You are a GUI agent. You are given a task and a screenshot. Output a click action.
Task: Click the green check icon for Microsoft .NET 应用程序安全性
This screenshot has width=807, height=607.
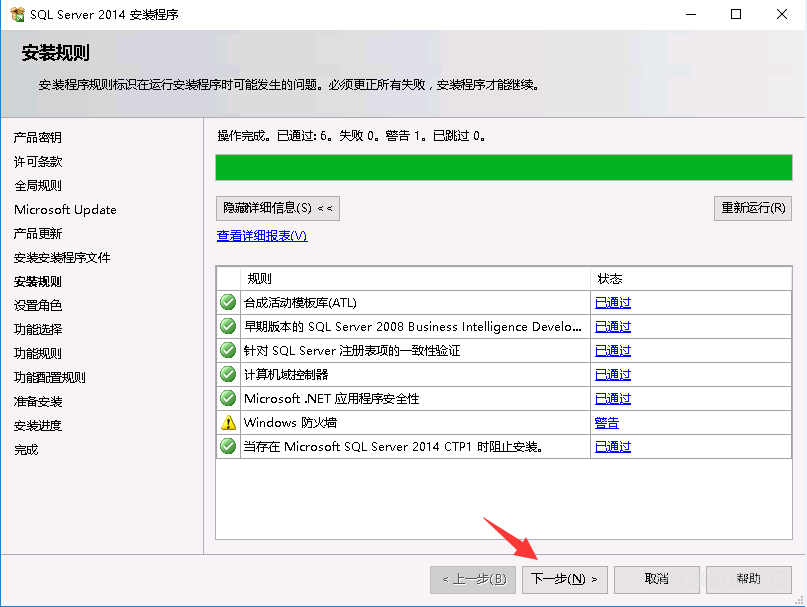tap(228, 398)
